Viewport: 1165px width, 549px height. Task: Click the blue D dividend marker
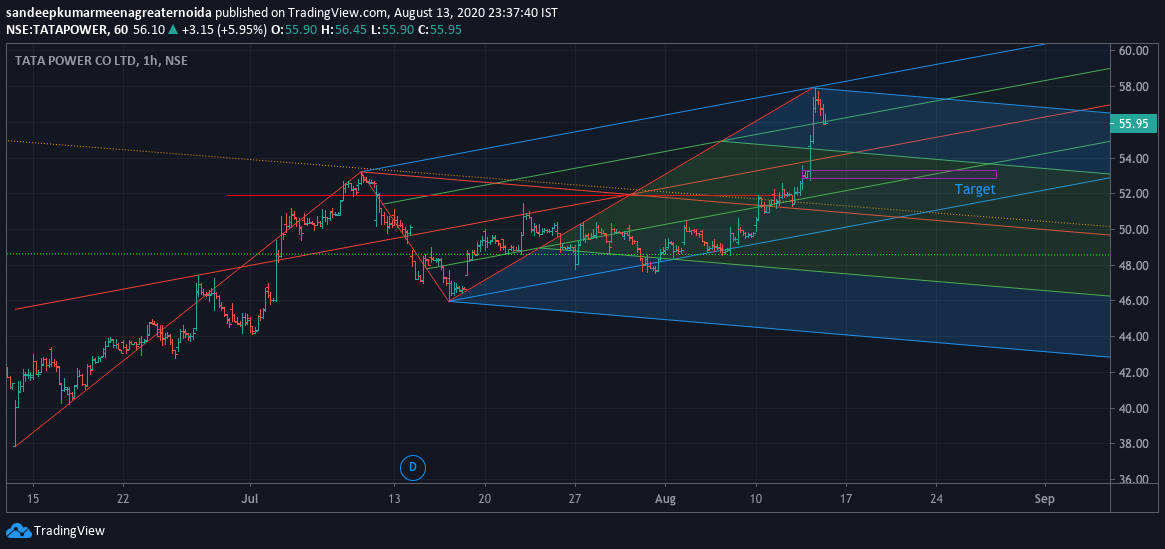(x=412, y=467)
